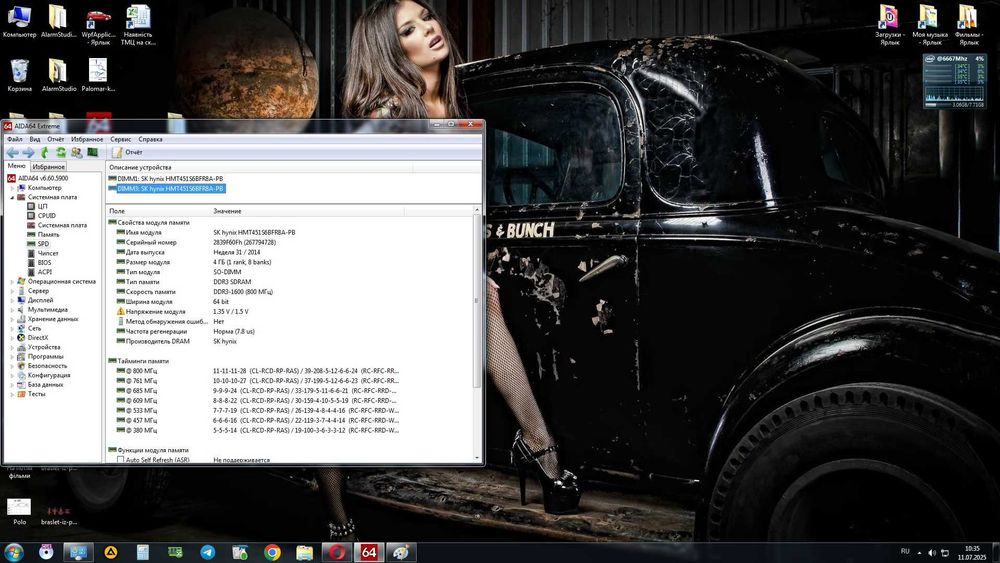Open the Компьютер desktop icon
Screen dimensions: 1000x563
[20, 21]
